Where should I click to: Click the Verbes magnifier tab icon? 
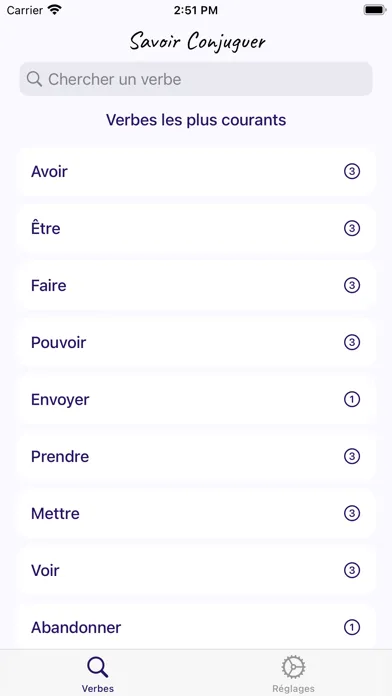(x=98, y=667)
